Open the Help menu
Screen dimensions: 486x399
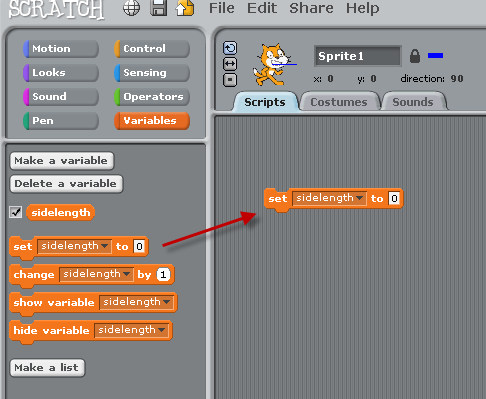pos(363,8)
